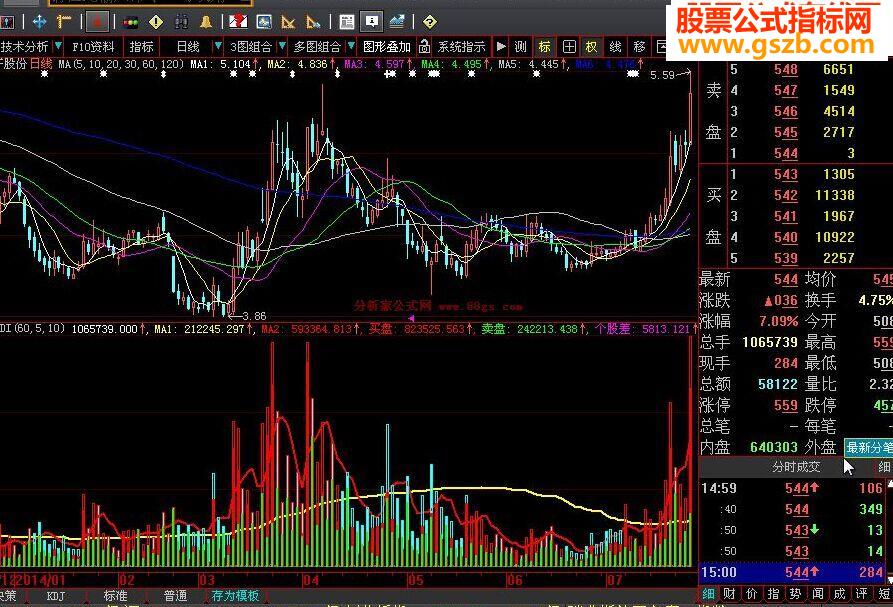The image size is (893, 607).
Task: Open the yellow question mark help icon
Action: click(x=428, y=20)
